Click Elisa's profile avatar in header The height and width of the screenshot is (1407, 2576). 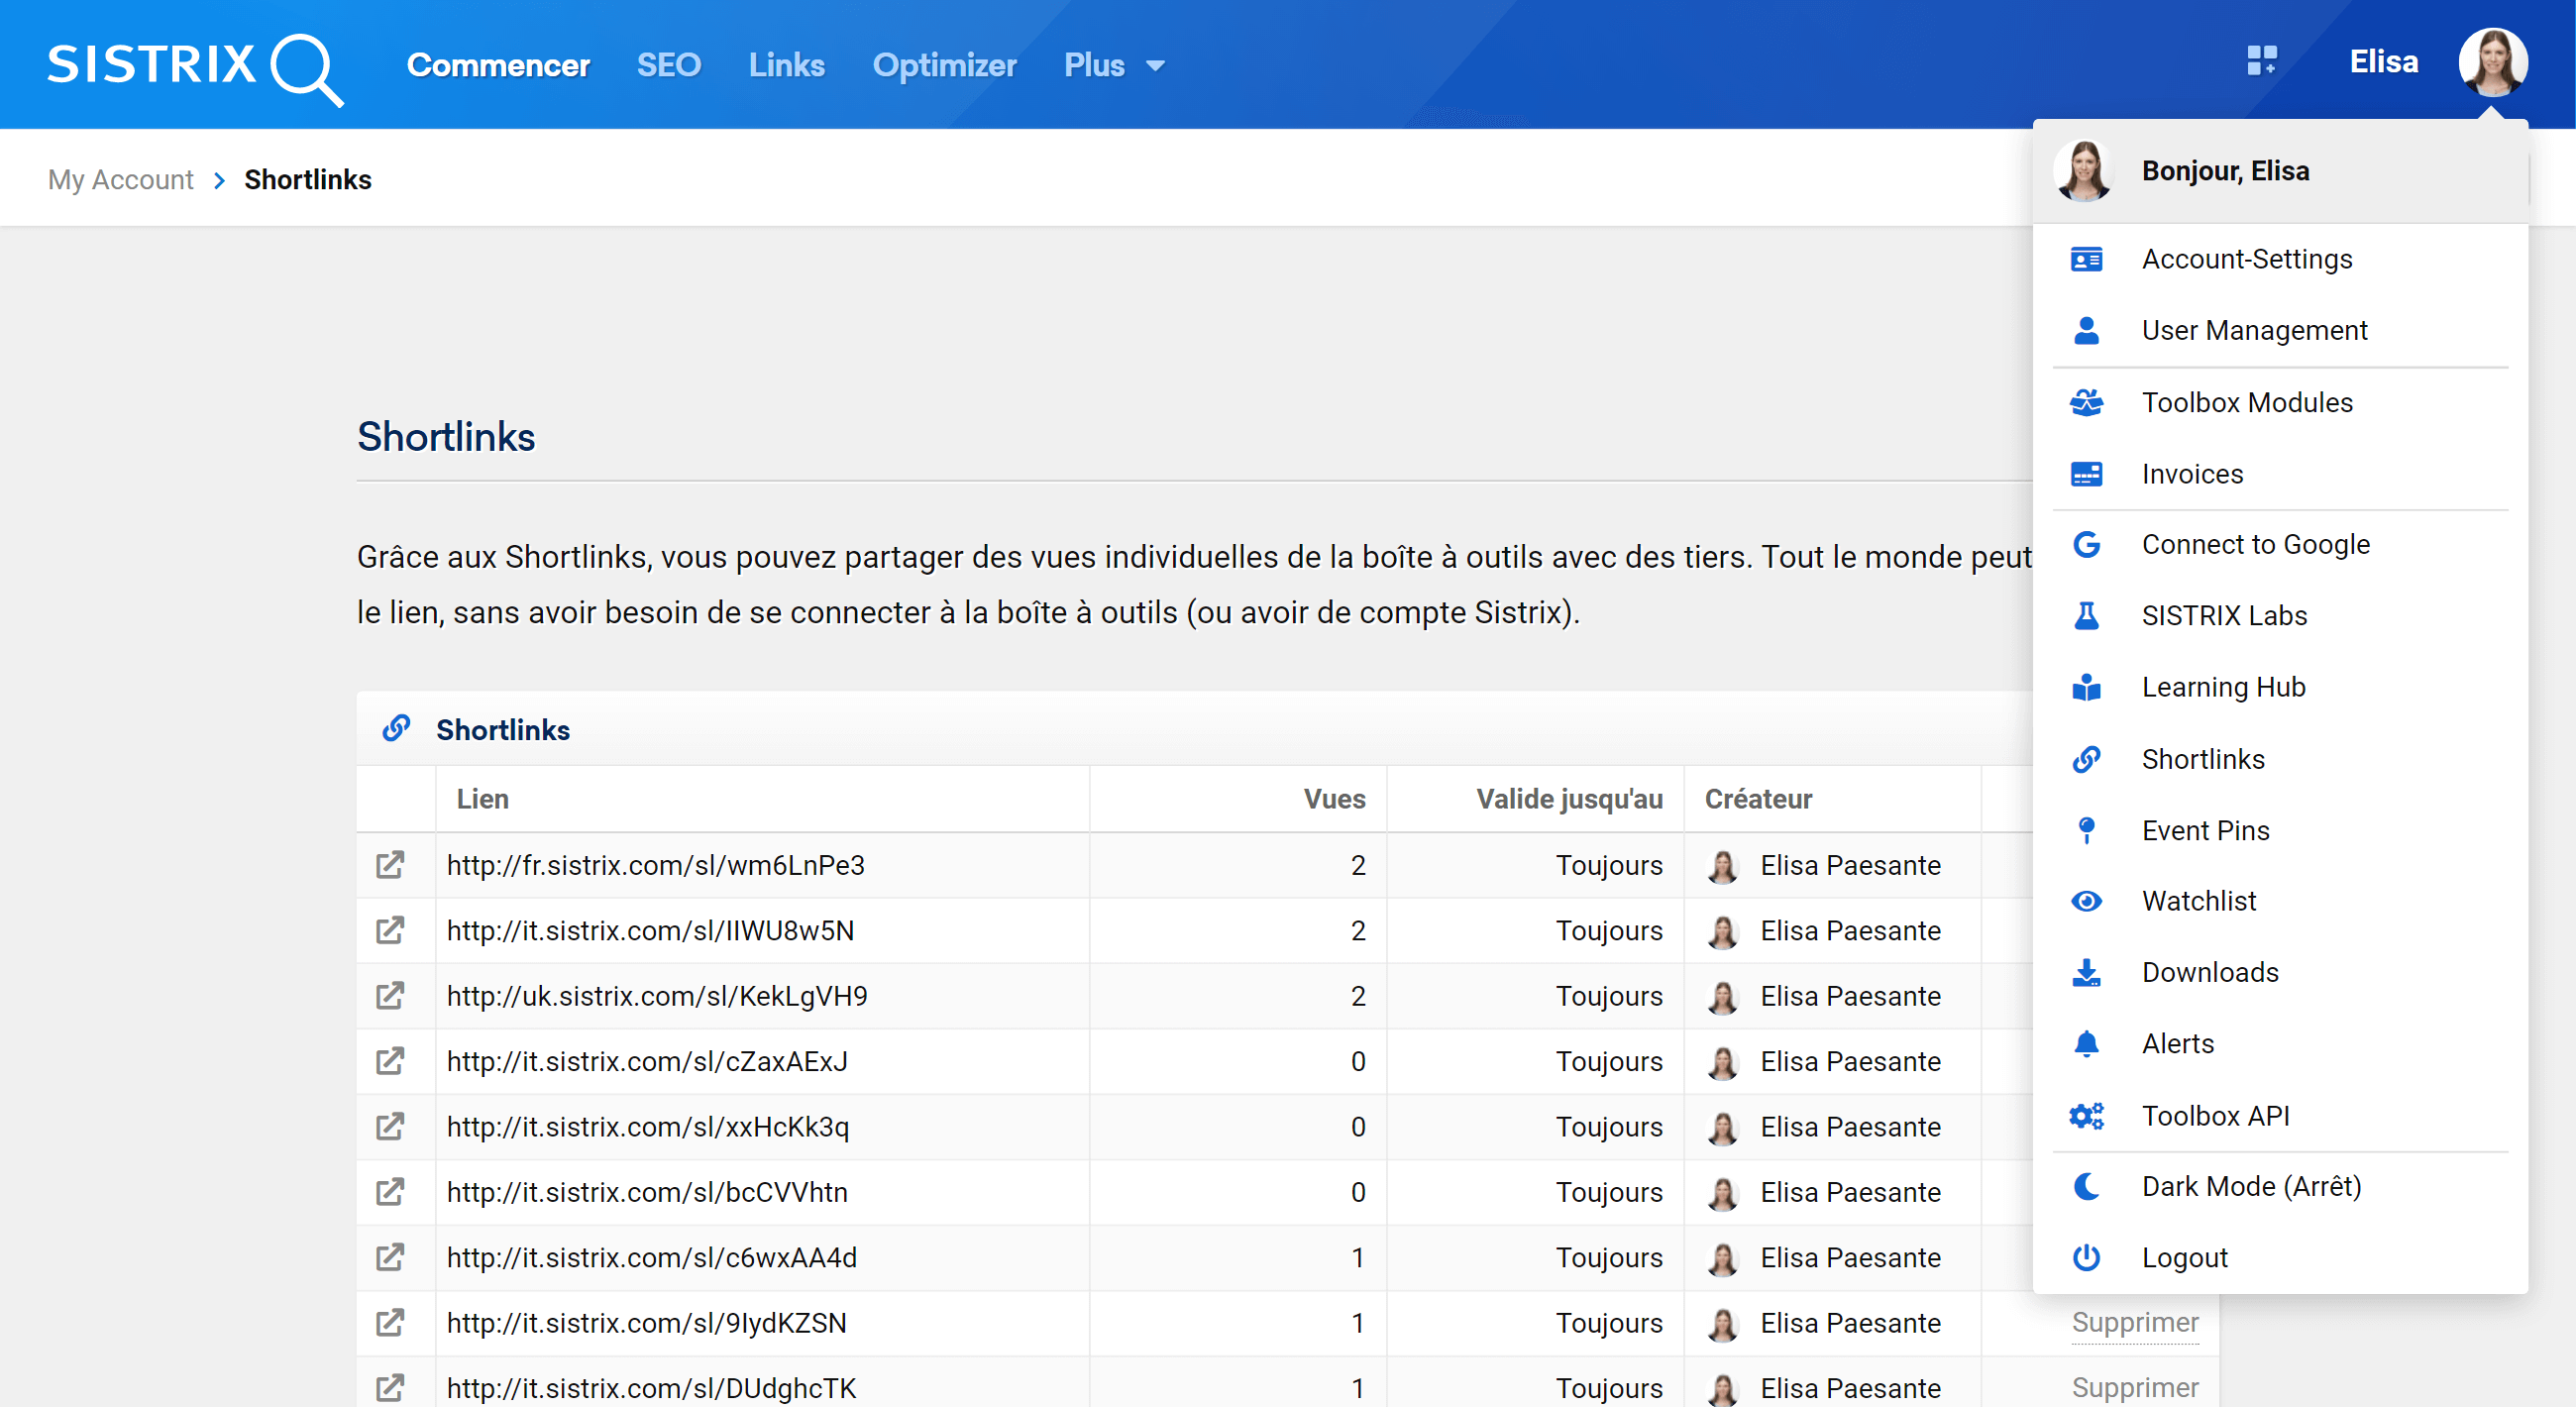coord(2493,61)
